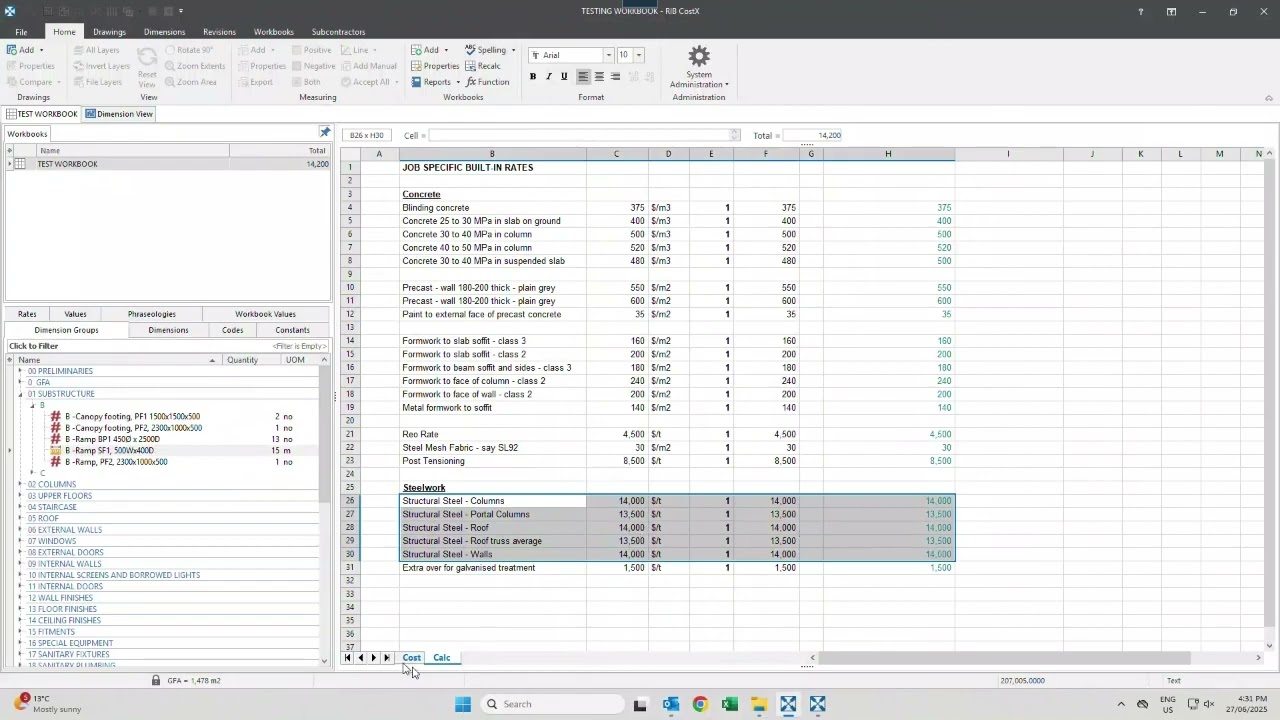The width and height of the screenshot is (1280, 720).
Task: Expand the 06 EXTERNAL WALLS tree node
Action: point(20,530)
